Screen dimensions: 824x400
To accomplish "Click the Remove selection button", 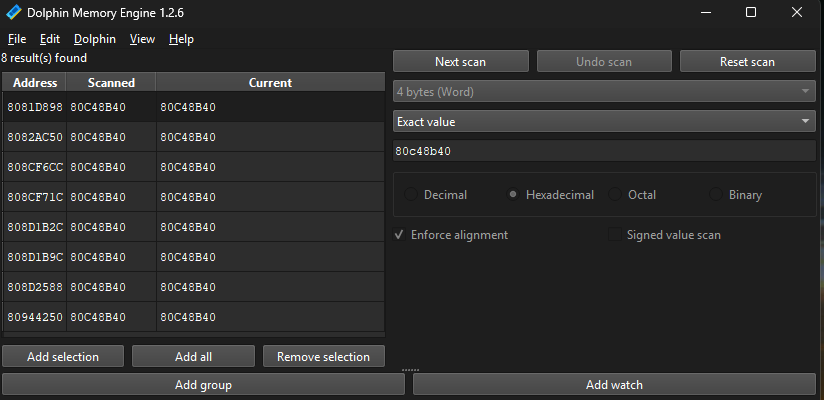I will pos(323,356).
